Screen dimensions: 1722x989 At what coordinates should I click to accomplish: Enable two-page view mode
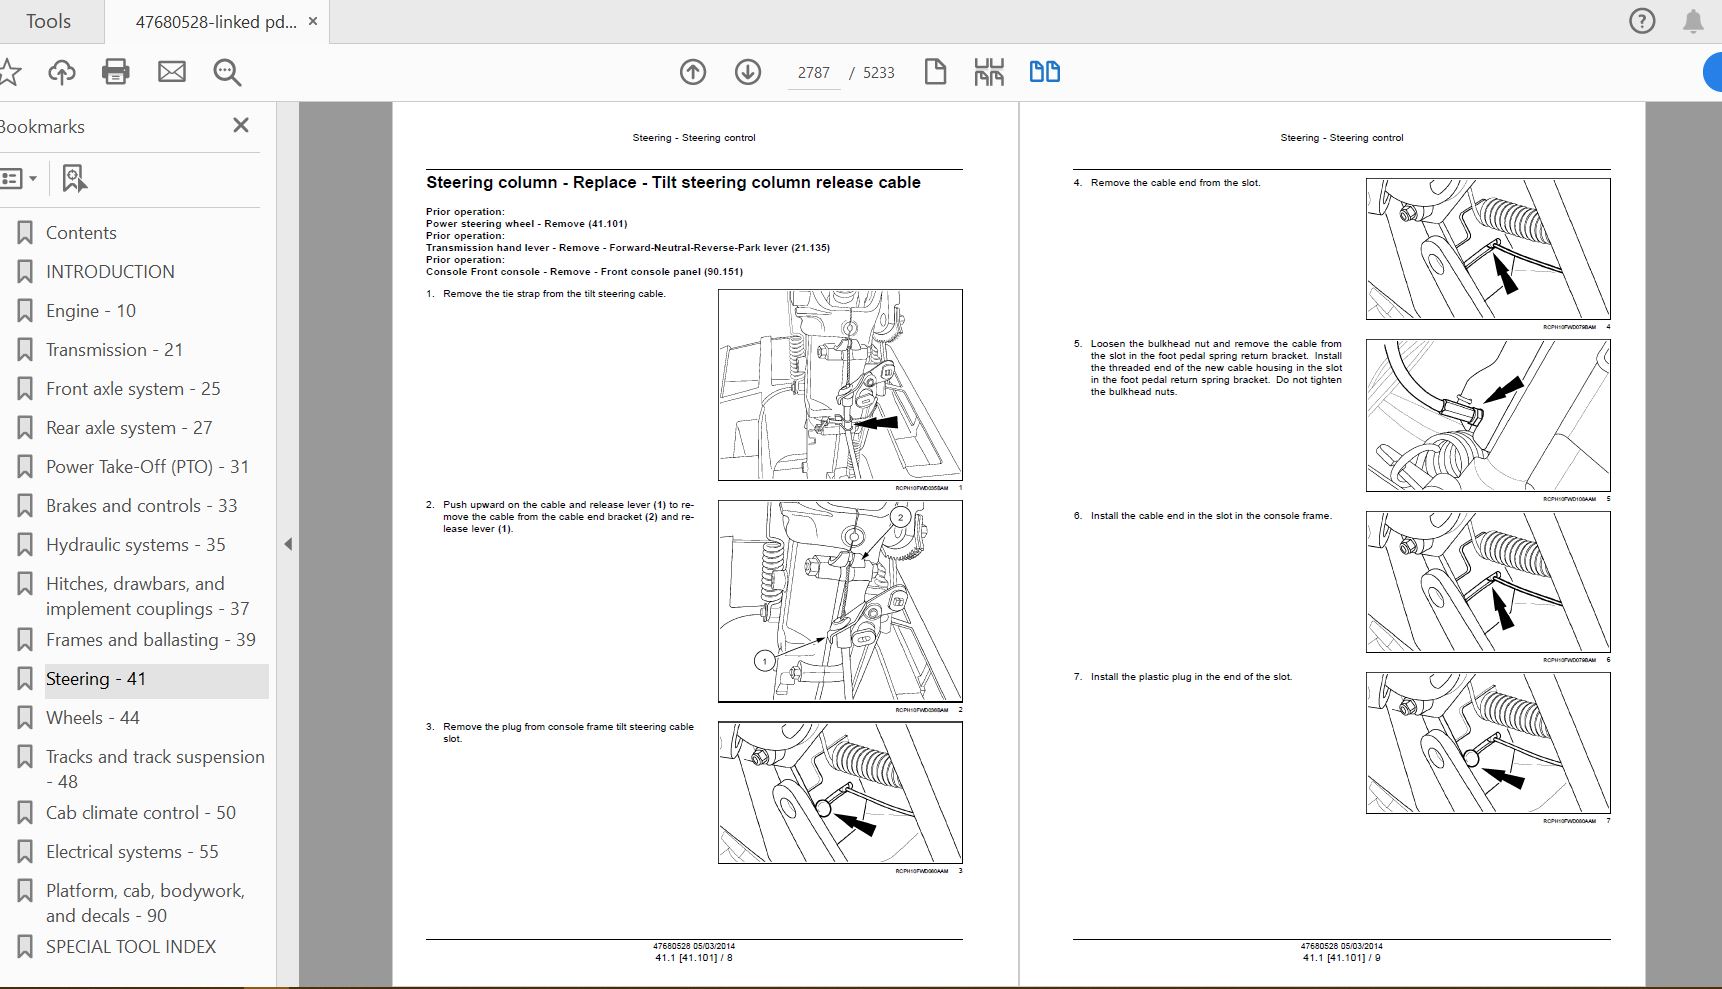point(1044,72)
